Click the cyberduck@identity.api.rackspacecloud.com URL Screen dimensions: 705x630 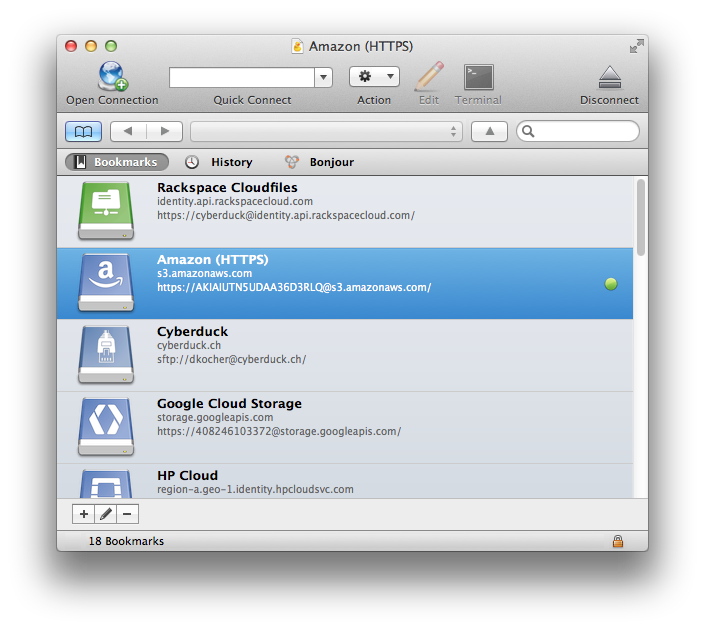point(286,215)
